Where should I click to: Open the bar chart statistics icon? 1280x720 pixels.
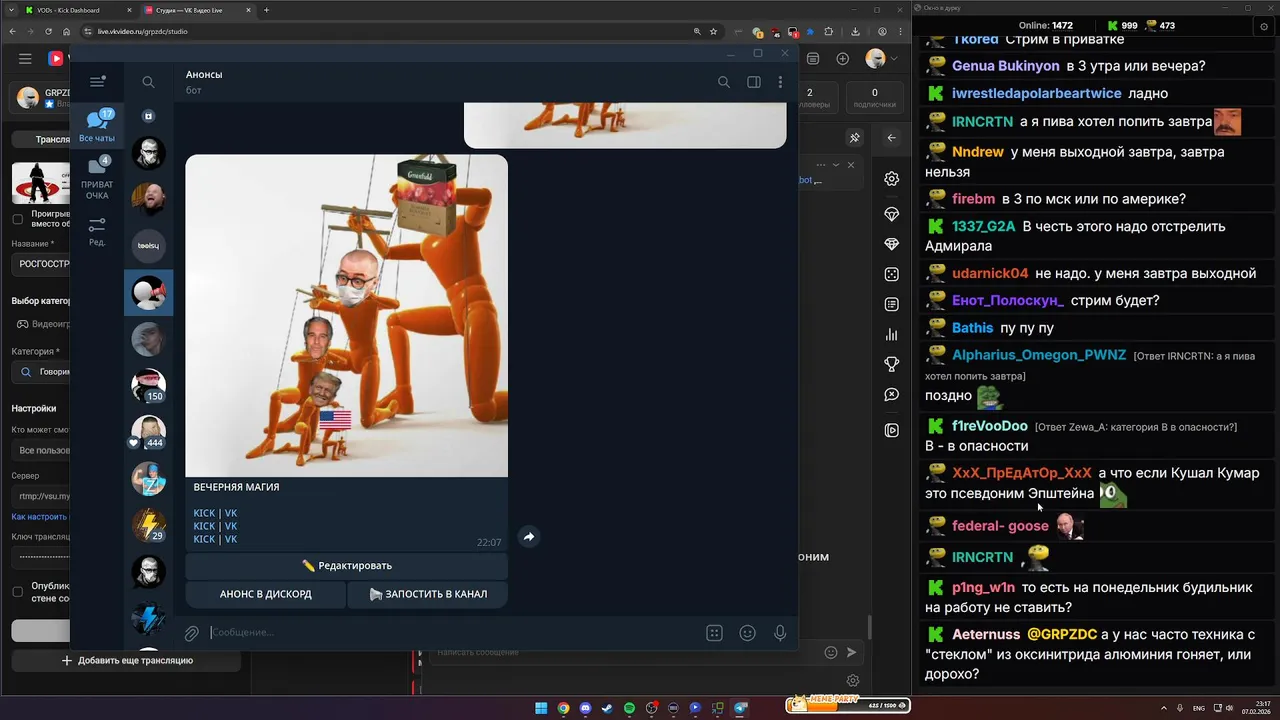[x=891, y=334]
